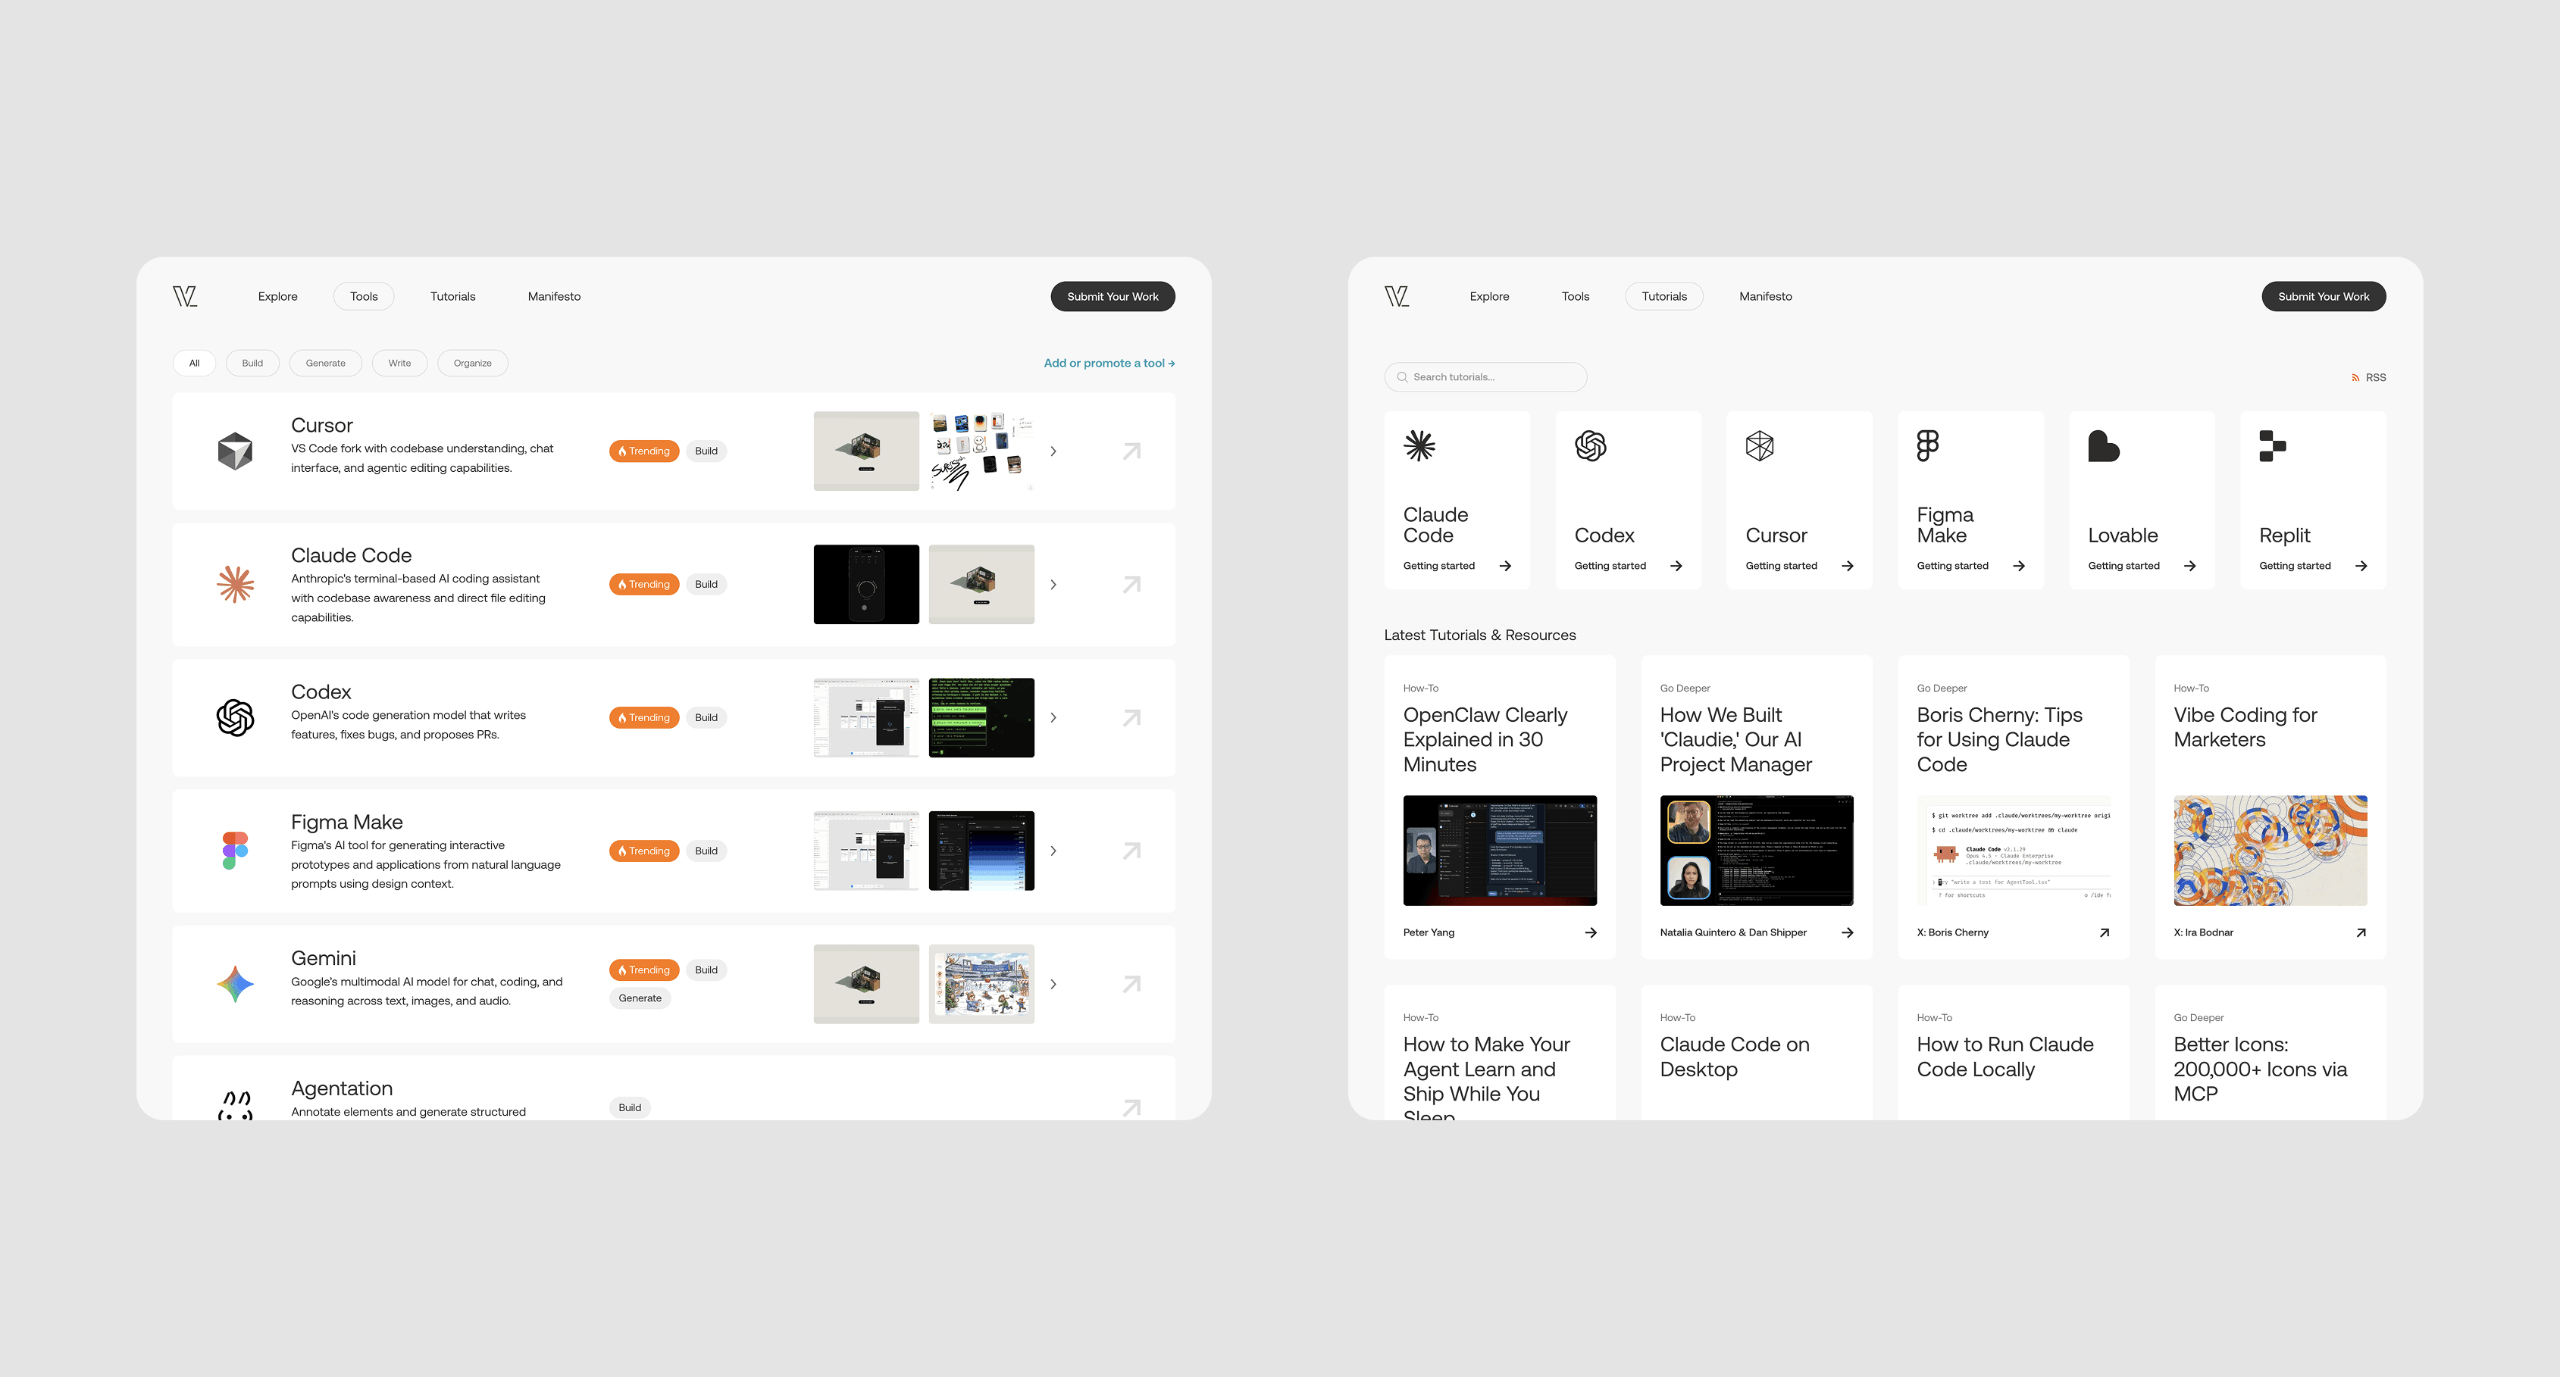The height and width of the screenshot is (1377, 2560).
Task: Open Tools in the Tutorials page navigation
Action: (x=1575, y=296)
